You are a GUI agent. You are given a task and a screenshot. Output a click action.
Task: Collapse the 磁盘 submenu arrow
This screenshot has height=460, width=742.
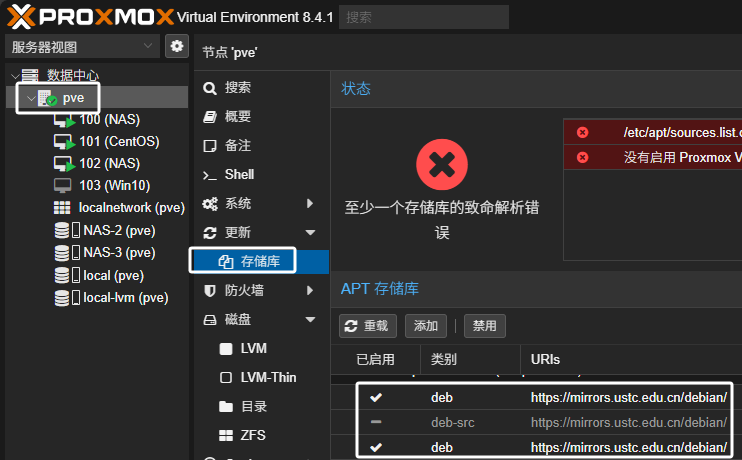coord(310,319)
